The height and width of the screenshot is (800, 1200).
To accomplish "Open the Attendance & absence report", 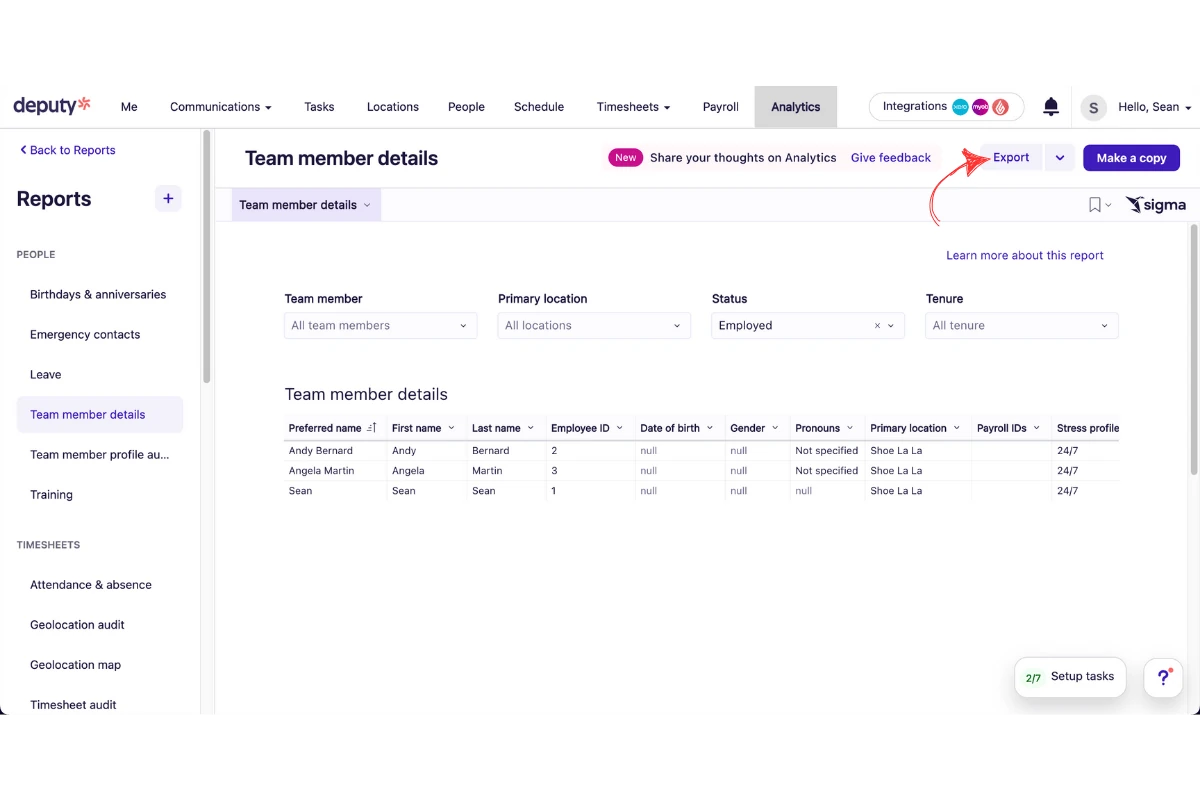I will (91, 585).
